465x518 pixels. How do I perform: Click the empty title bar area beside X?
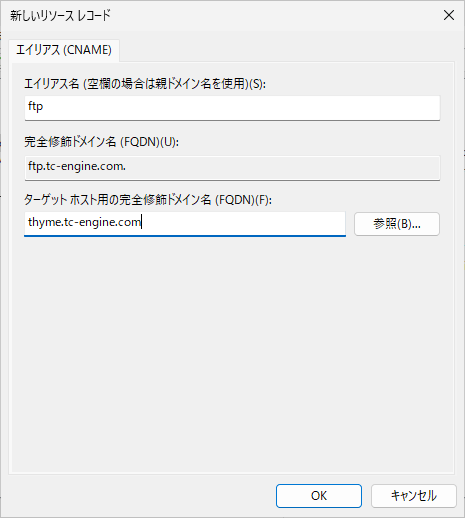pos(273,15)
